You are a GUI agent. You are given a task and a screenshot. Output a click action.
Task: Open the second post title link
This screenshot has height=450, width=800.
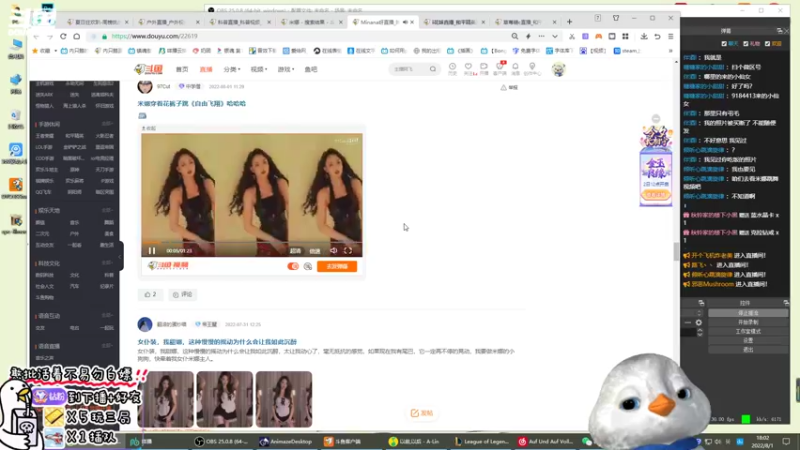[217, 342]
